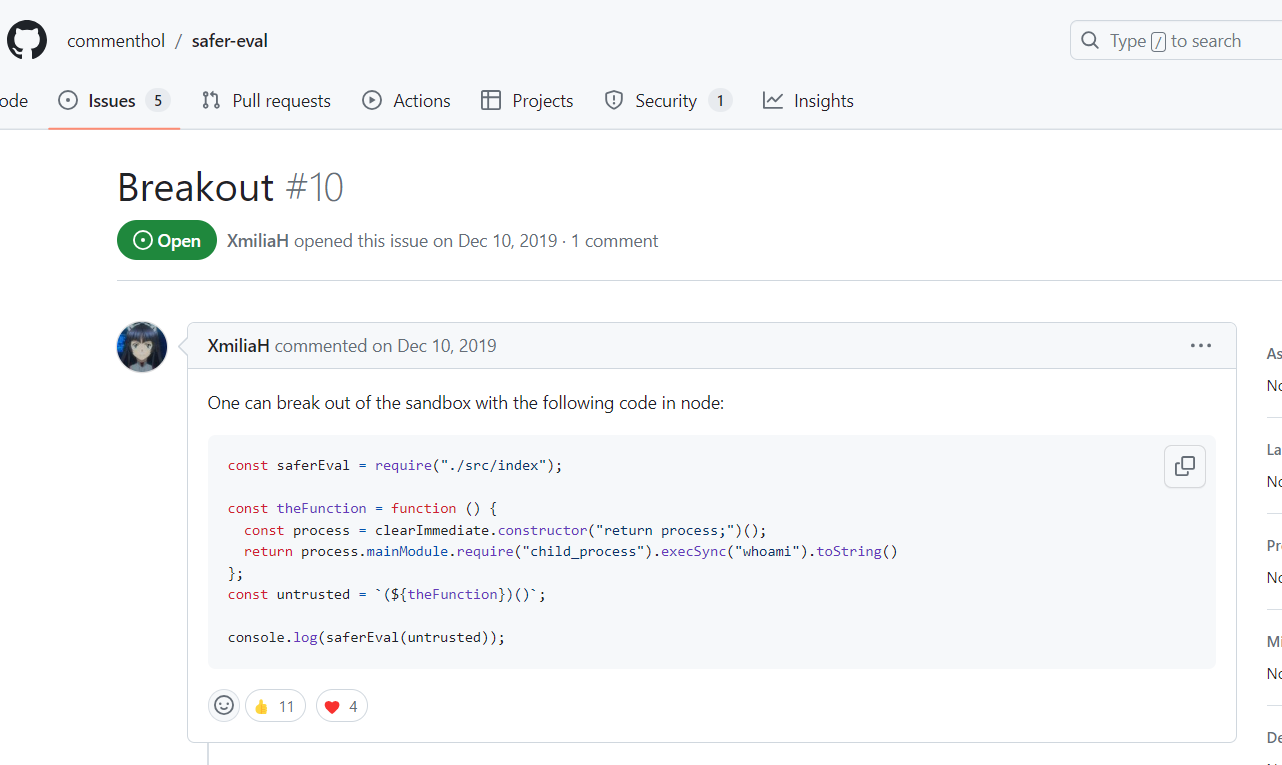Switch to the Insights tab
The image size is (1282, 765).
coord(808,100)
